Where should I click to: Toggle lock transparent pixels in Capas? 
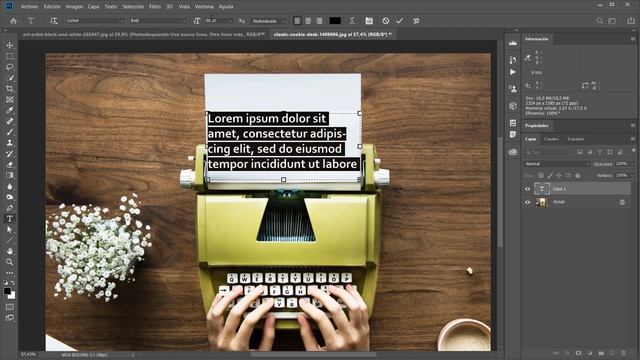coord(541,176)
